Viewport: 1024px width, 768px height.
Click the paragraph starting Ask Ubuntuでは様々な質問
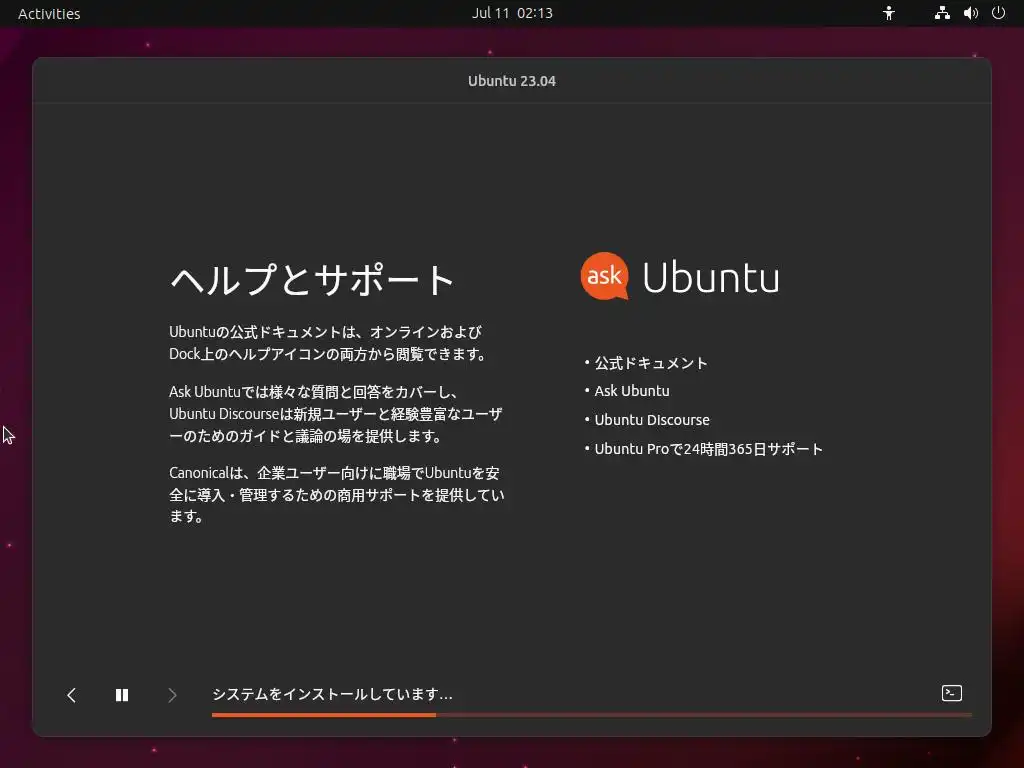pyautogui.click(x=336, y=414)
